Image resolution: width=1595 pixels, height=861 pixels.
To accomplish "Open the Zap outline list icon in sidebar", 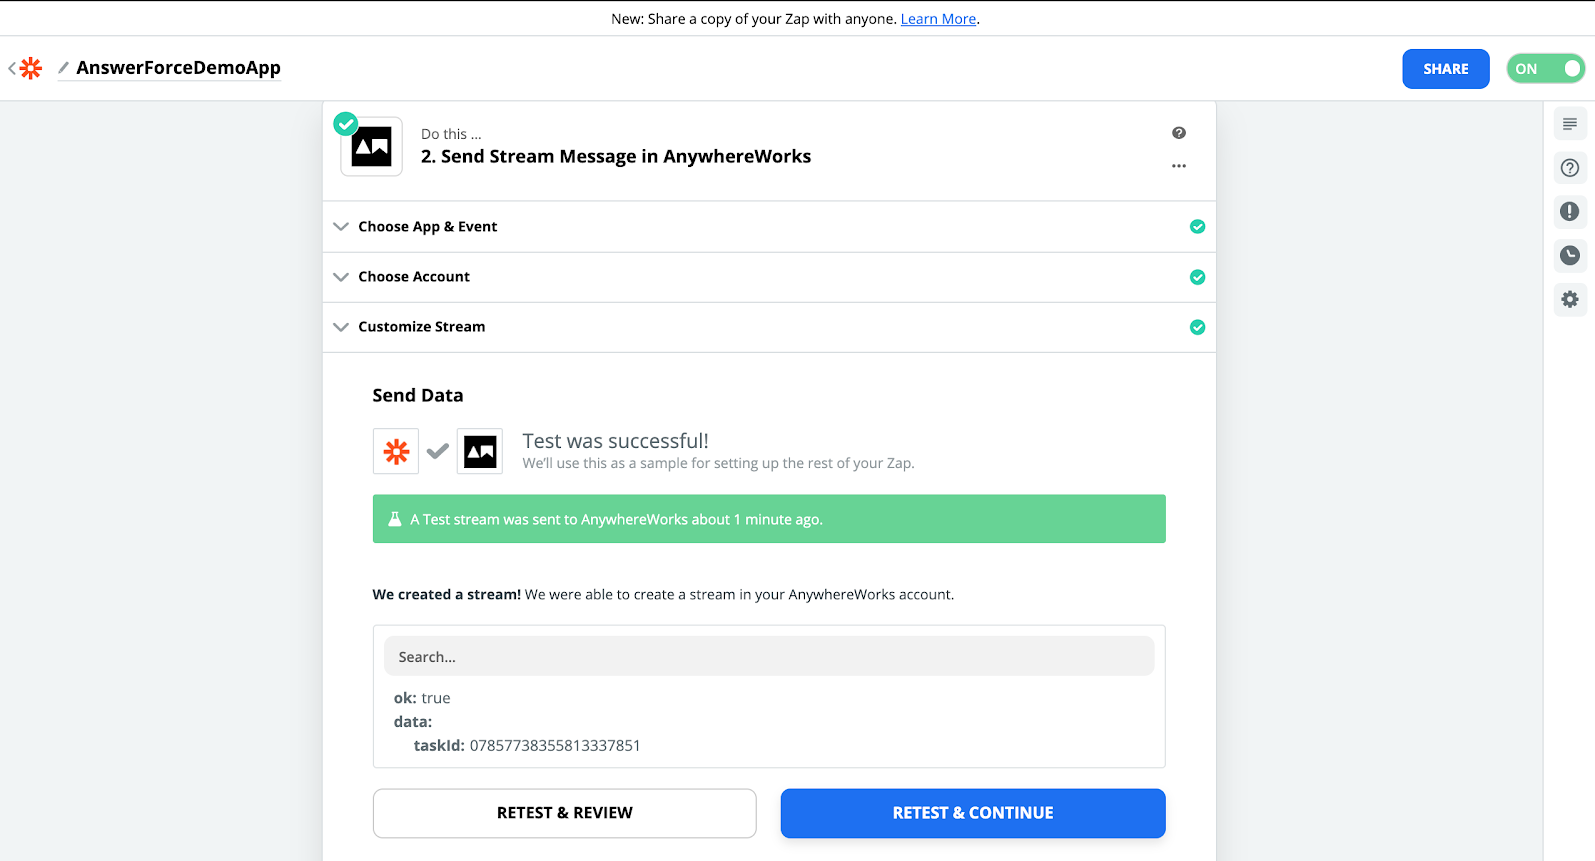I will coord(1570,124).
